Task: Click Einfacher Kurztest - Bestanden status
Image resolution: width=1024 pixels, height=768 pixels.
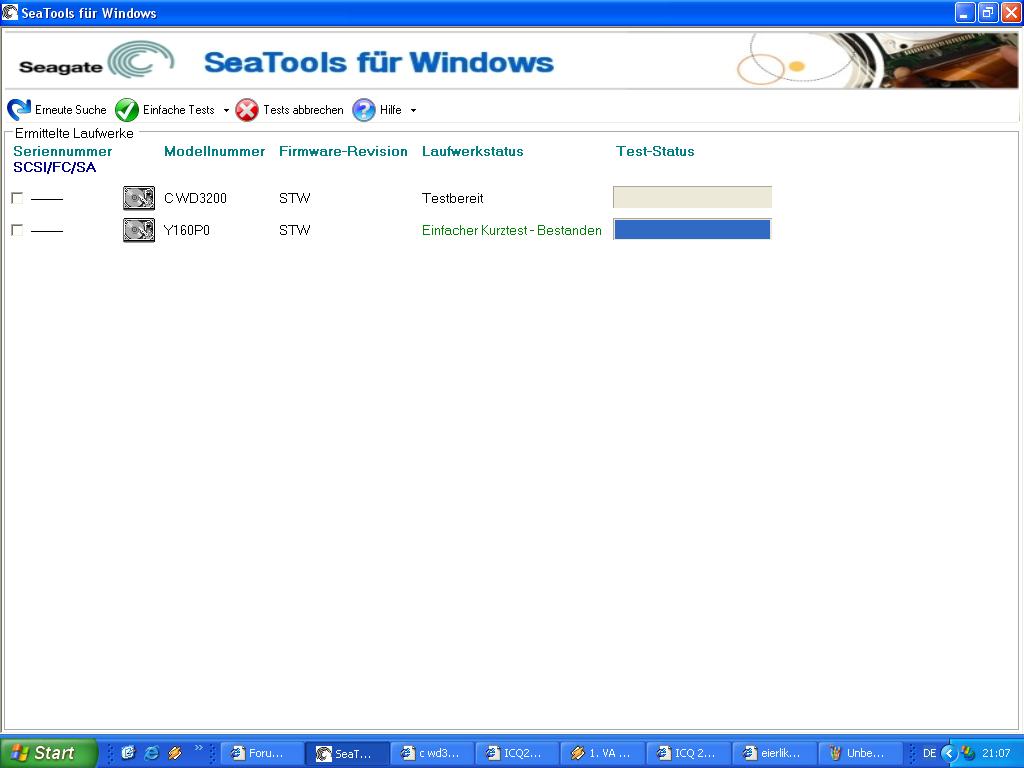Action: 512,230
